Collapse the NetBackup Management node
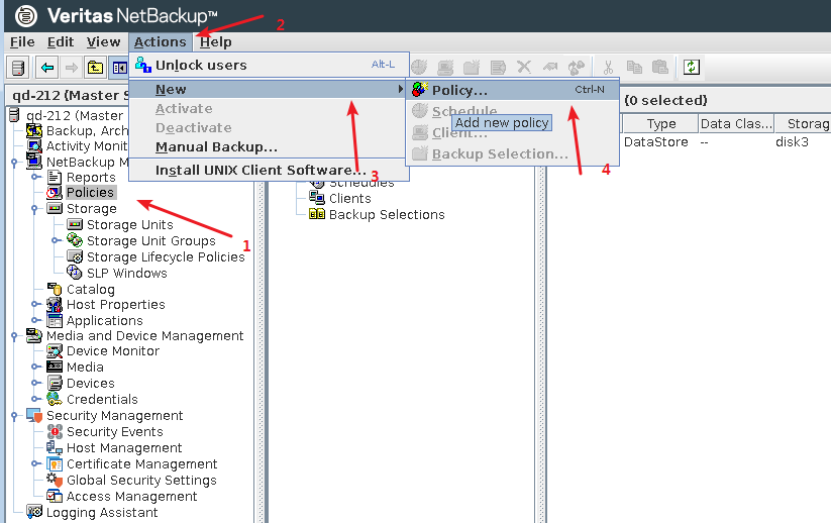 [x=14, y=162]
